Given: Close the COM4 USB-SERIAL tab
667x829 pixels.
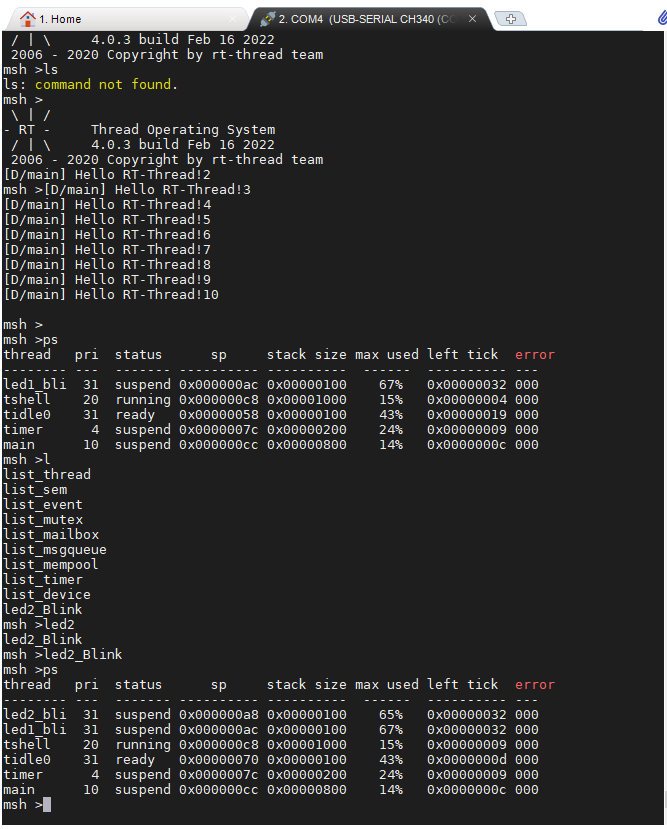Looking at the screenshot, I should click(x=473, y=19).
